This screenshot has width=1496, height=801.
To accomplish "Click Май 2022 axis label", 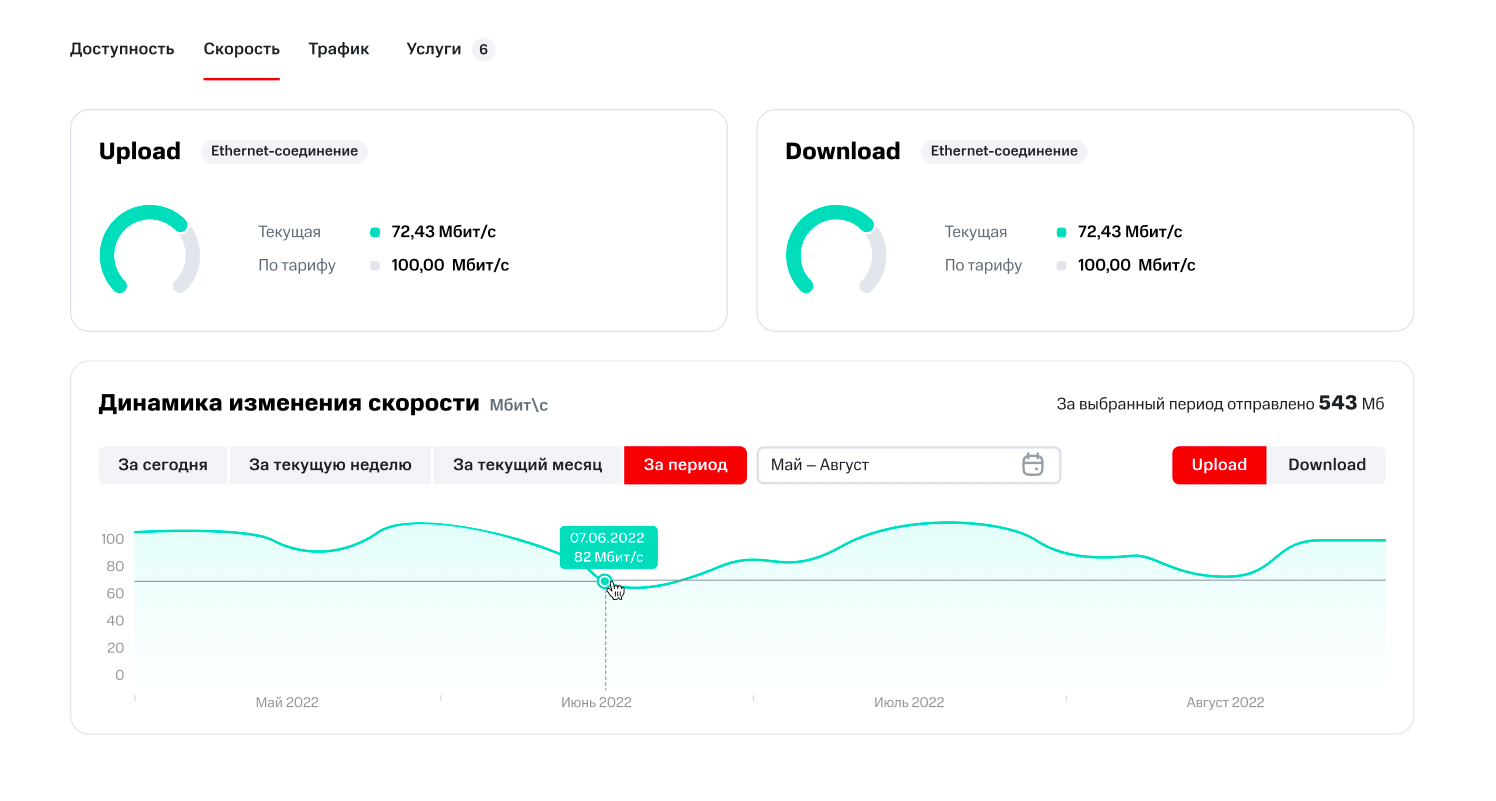I will [x=287, y=703].
